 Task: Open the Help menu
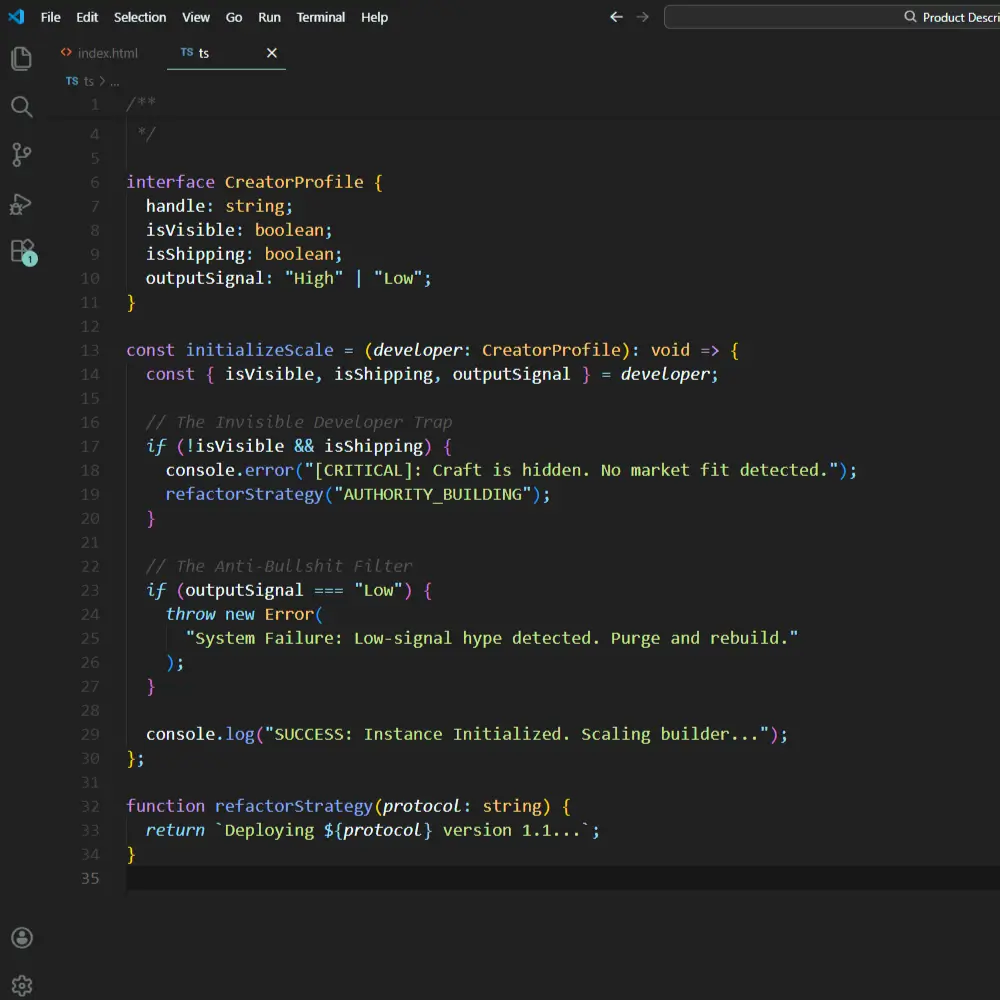374,17
